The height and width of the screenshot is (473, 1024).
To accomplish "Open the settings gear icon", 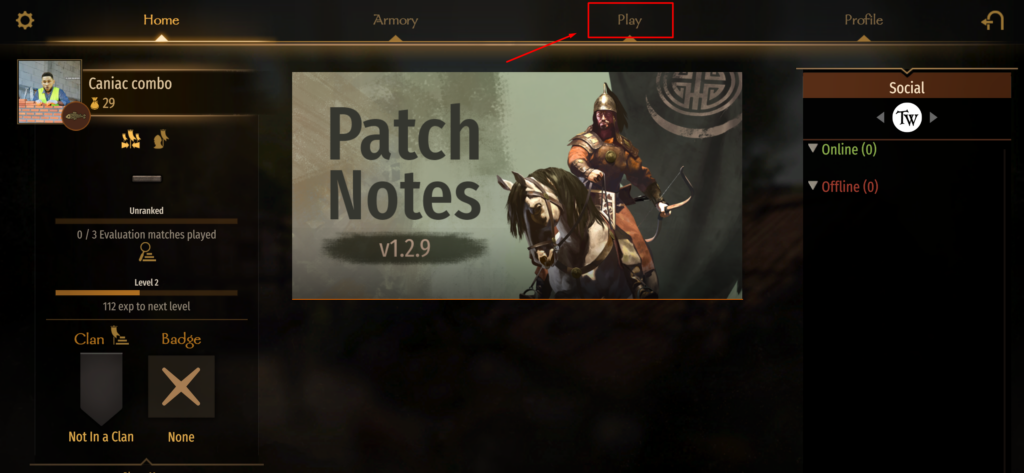I will tap(25, 20).
